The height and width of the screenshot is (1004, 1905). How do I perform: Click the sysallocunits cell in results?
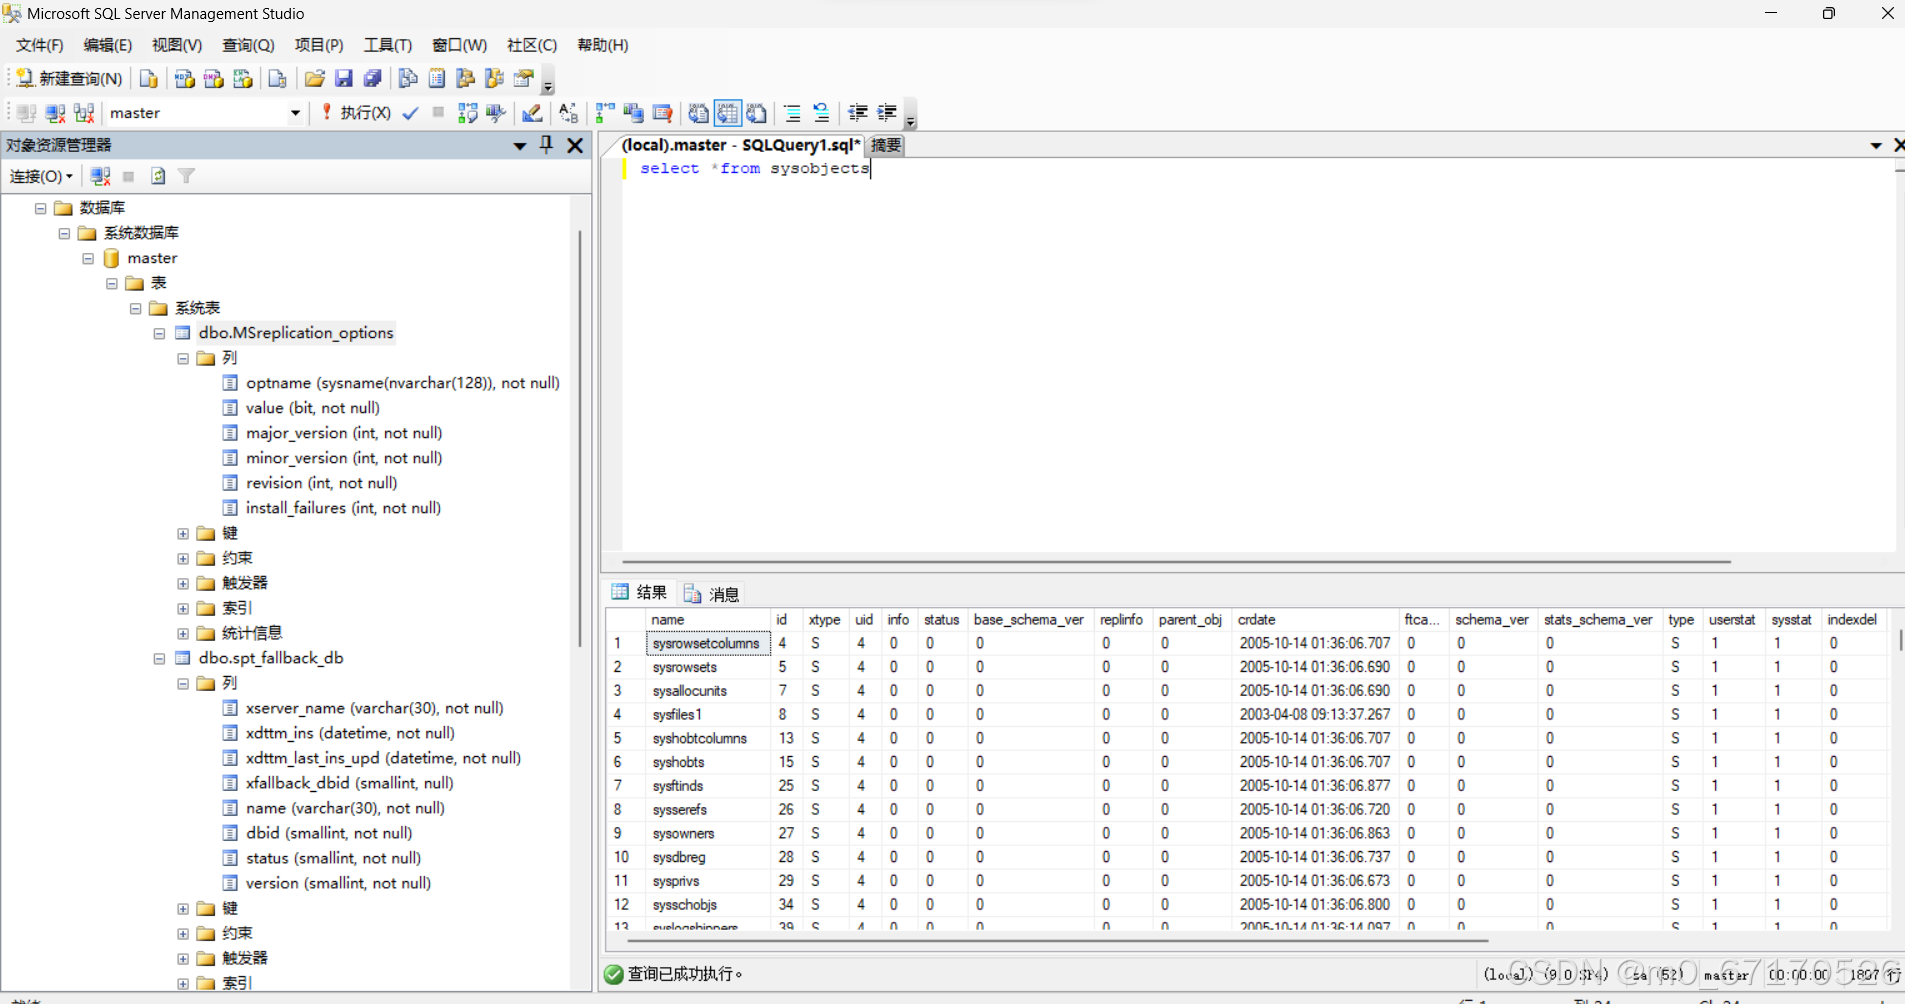[x=708, y=691]
